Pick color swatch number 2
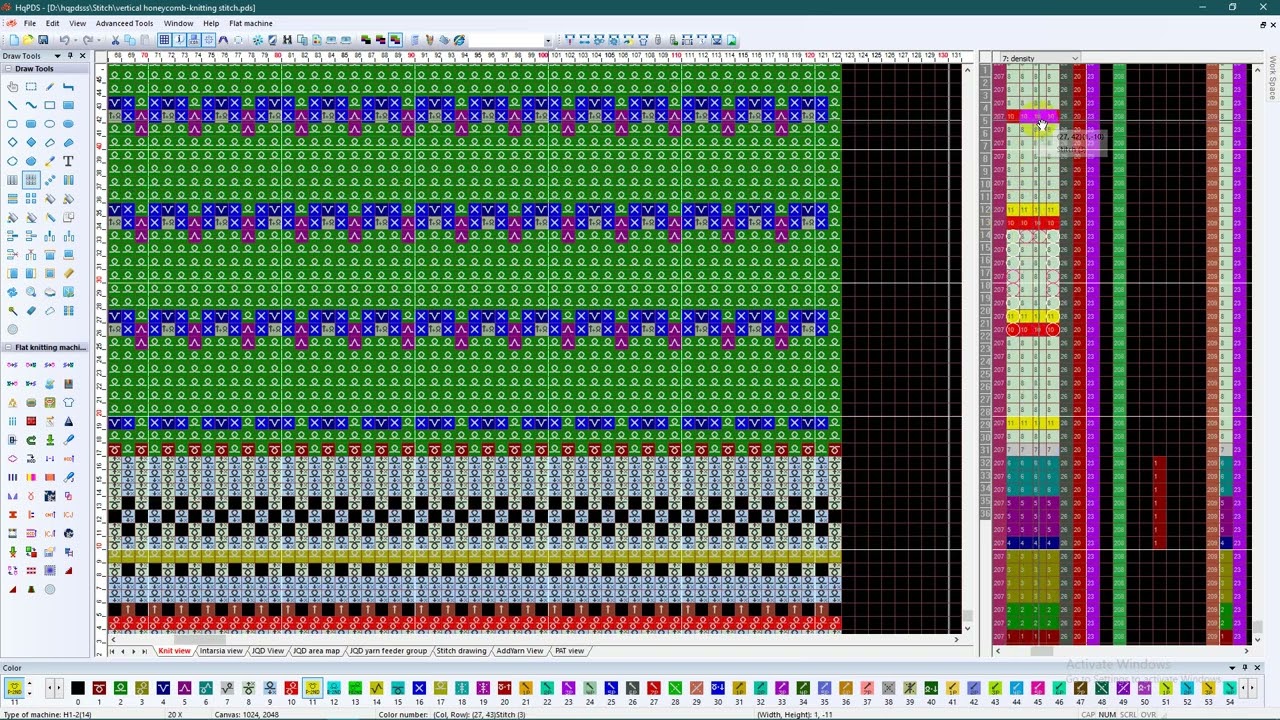Screen dimensions: 1280x720 [120, 688]
